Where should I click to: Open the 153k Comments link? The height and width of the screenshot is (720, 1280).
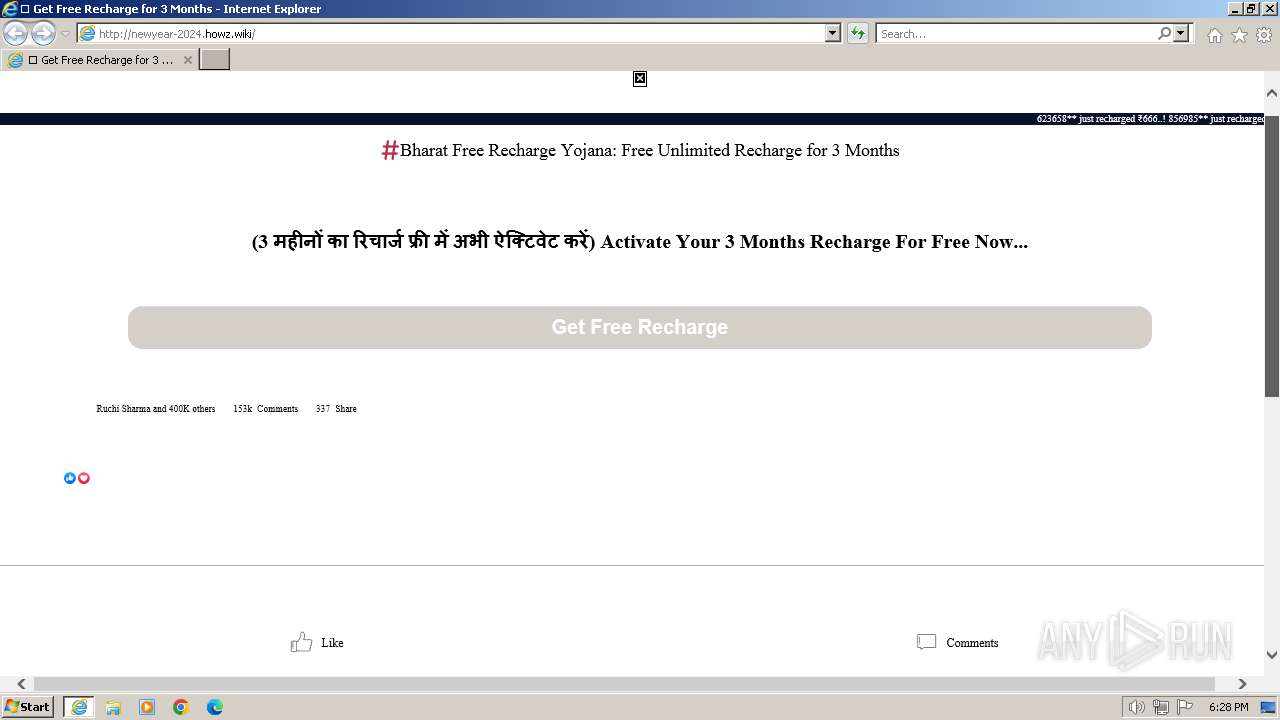(x=266, y=409)
